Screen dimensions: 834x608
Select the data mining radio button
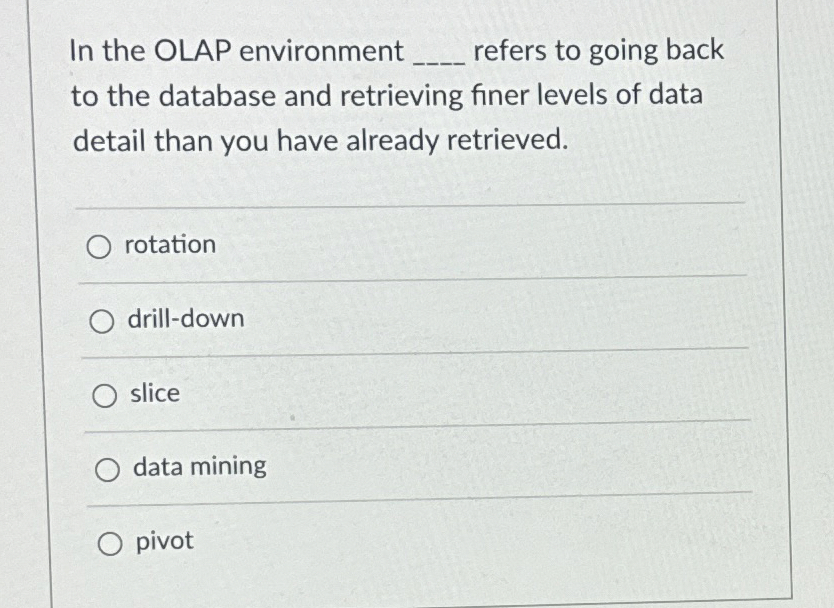click(107, 468)
